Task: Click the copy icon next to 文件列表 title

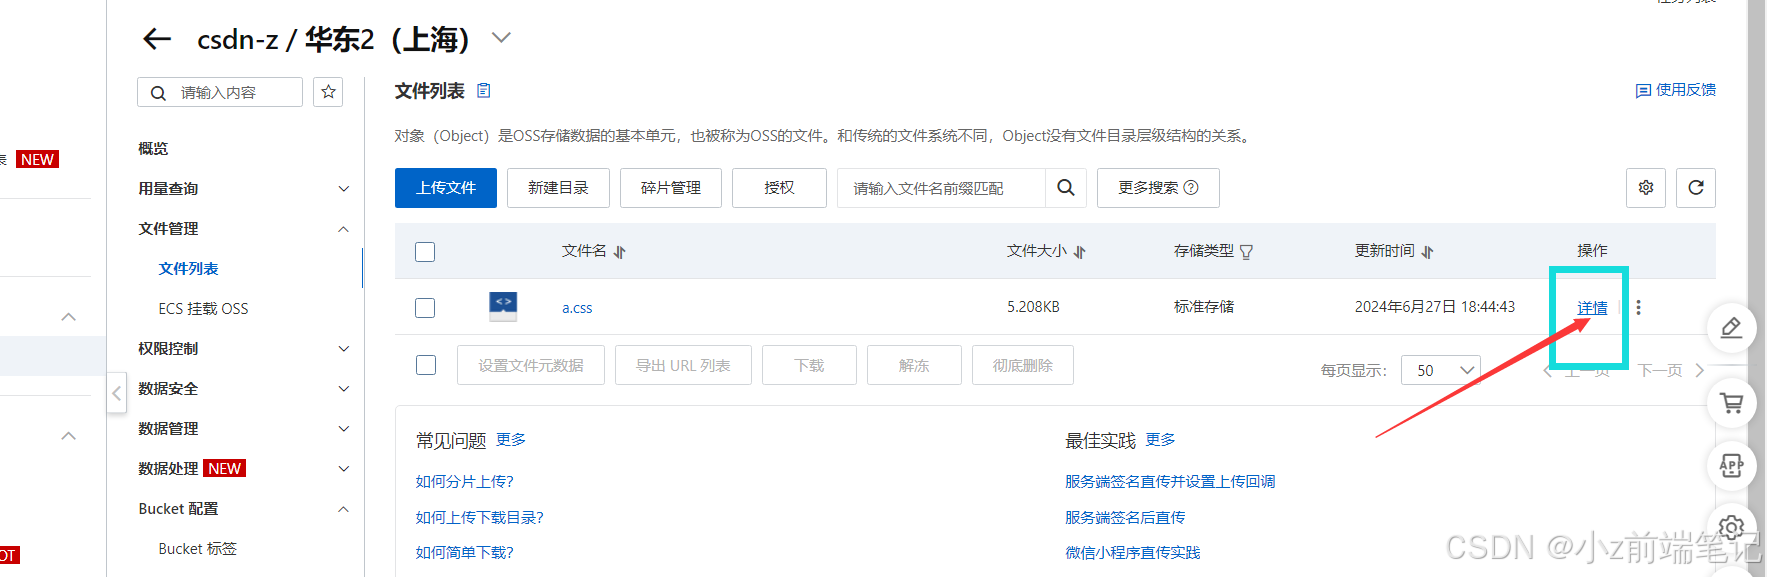Action: pyautogui.click(x=484, y=91)
